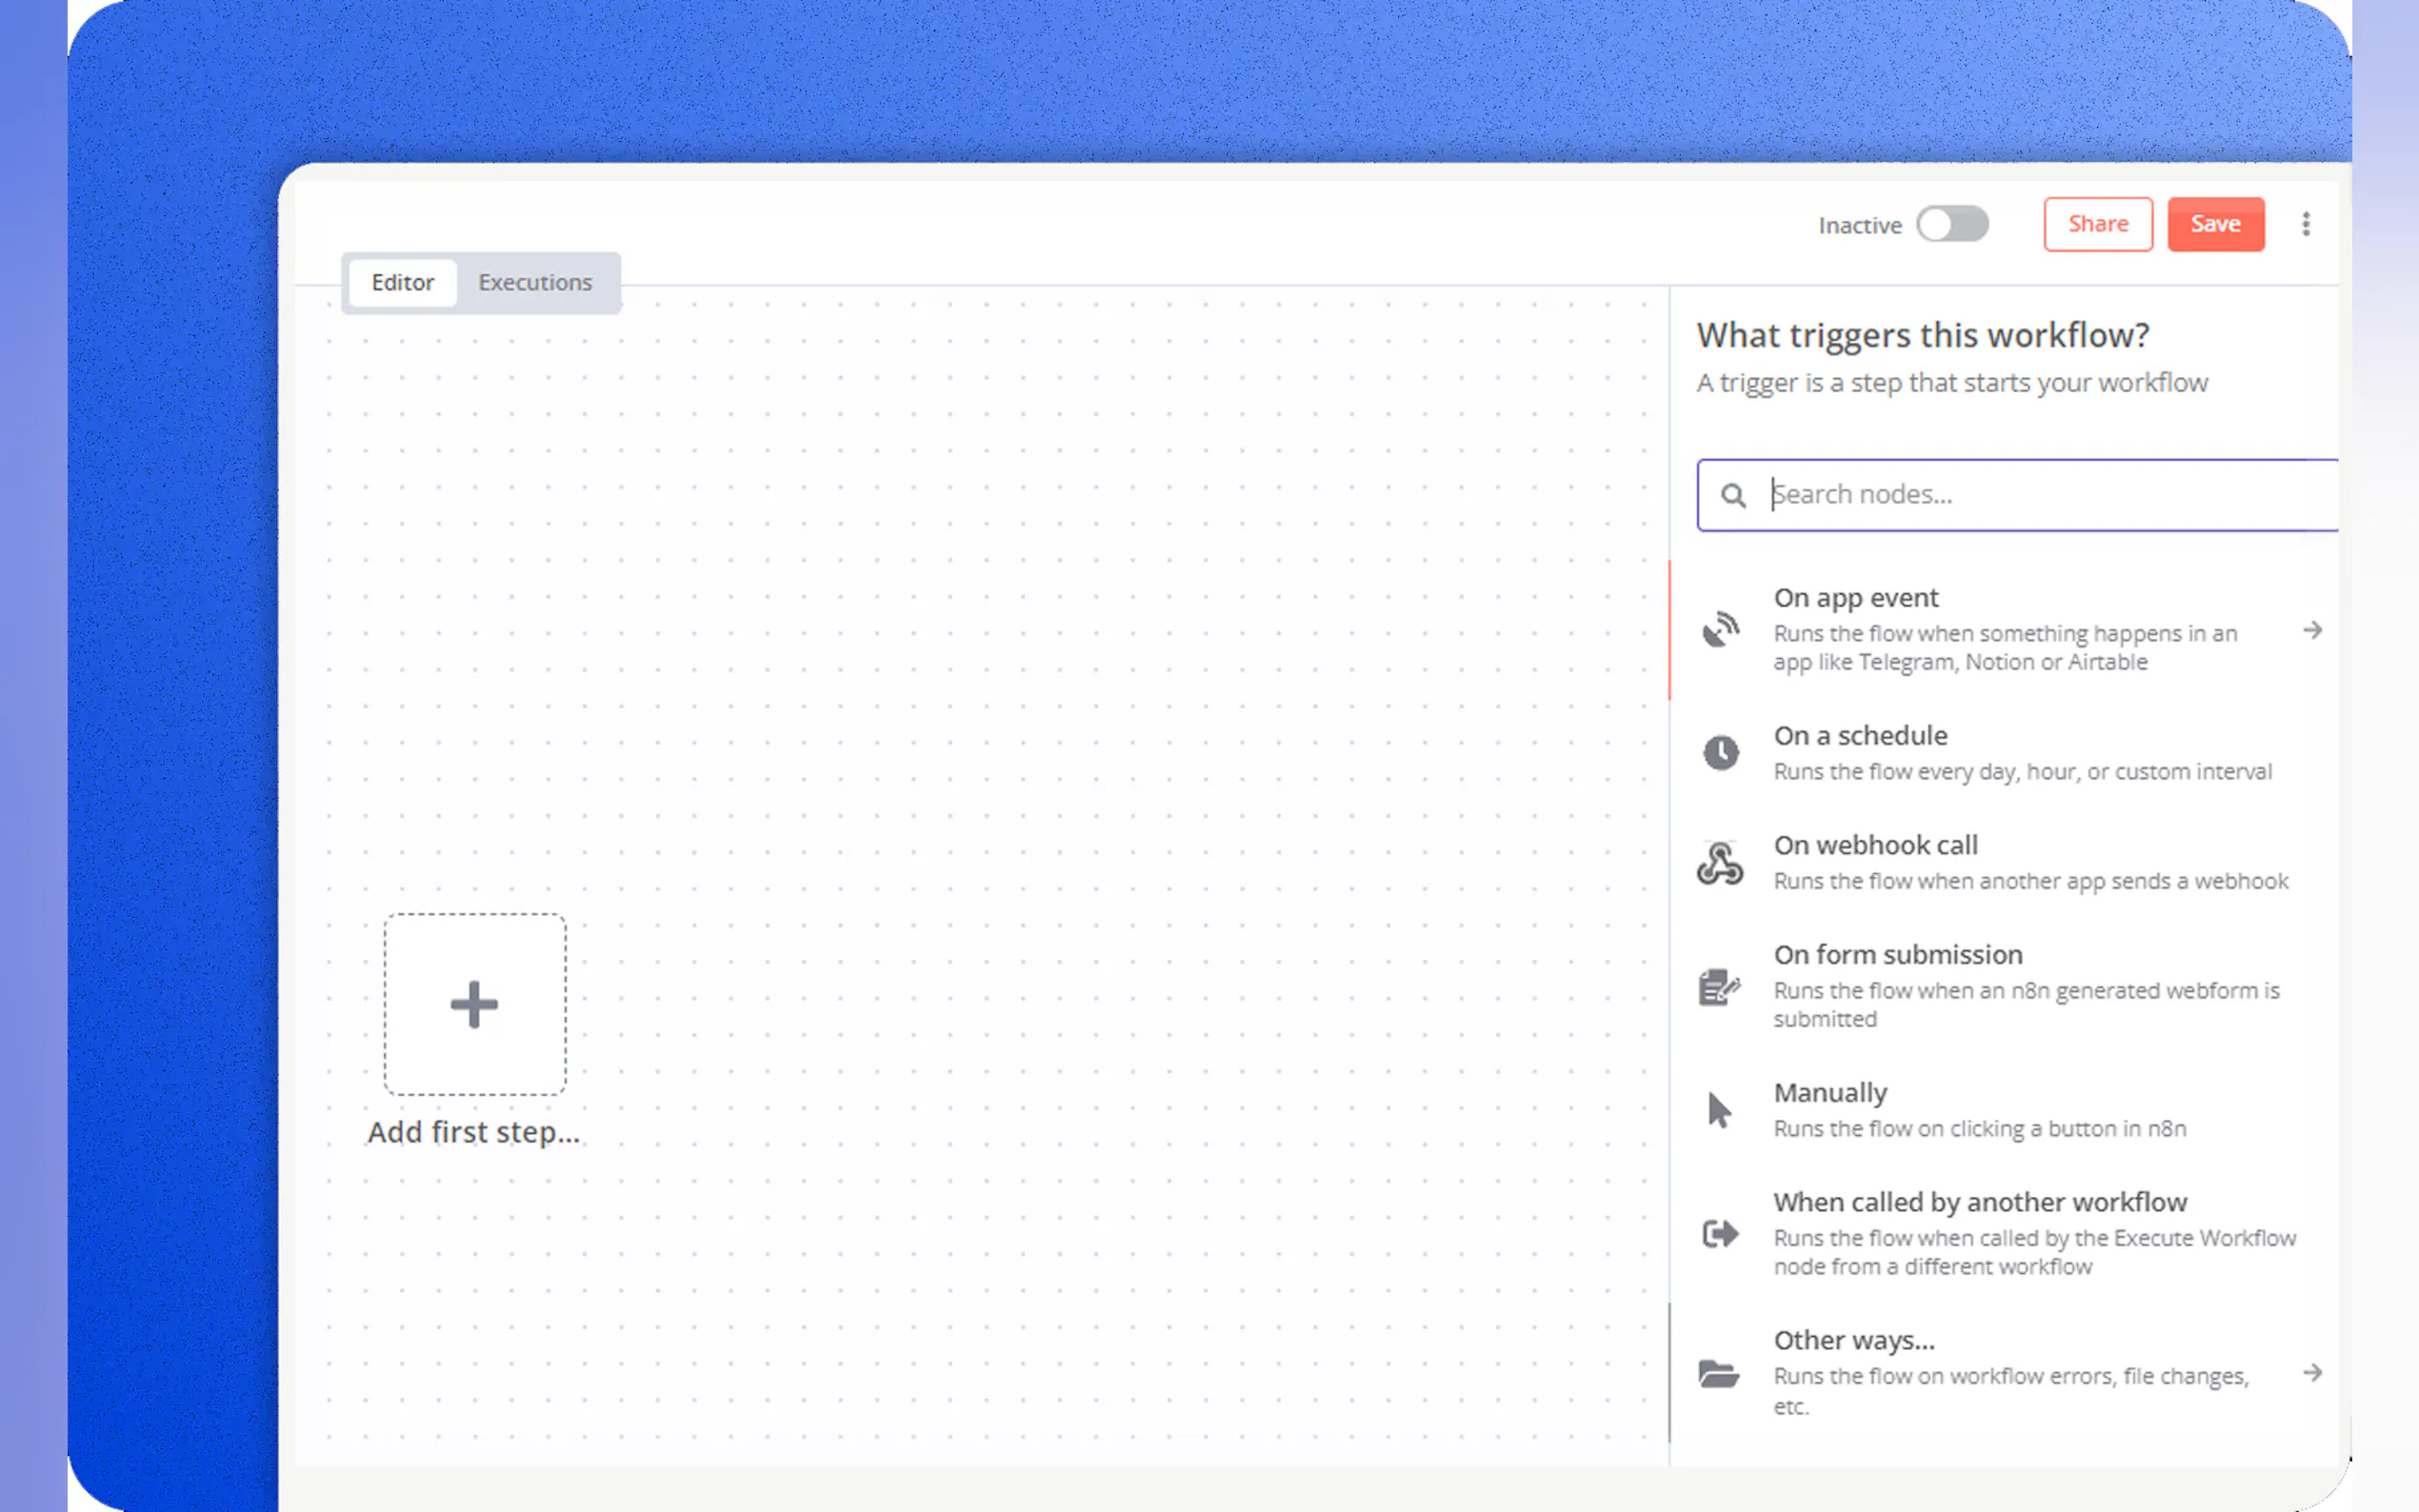The height and width of the screenshot is (1512, 2419).
Task: Click the Add first step label
Action: pyautogui.click(x=473, y=1132)
